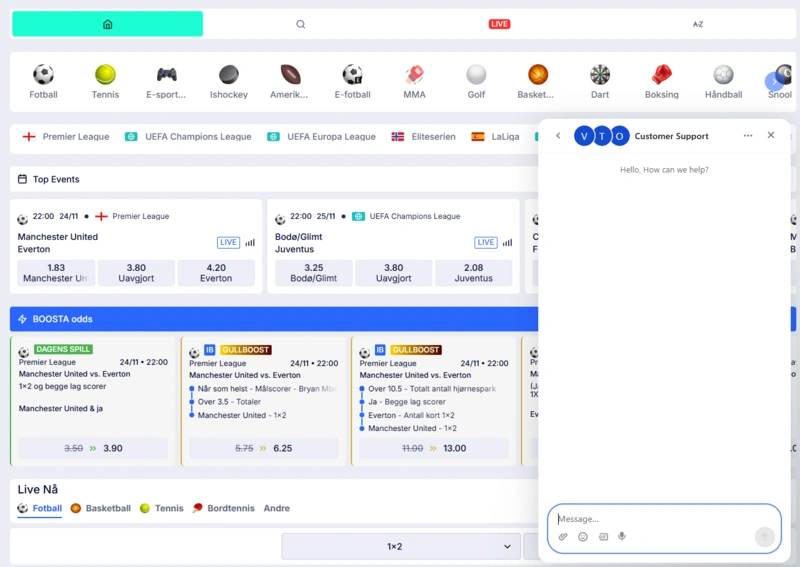Select the Bordtennis live tab
The height and width of the screenshot is (567, 800).
[224, 508]
